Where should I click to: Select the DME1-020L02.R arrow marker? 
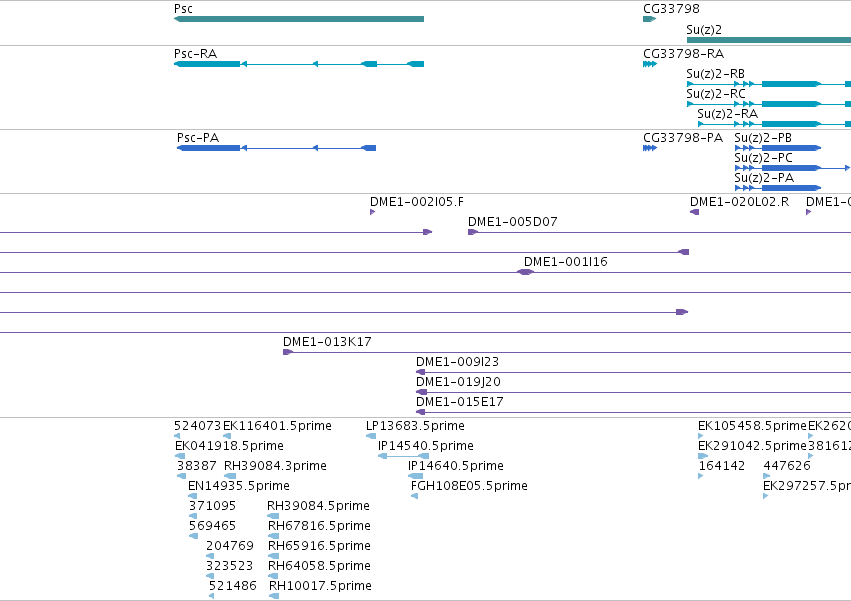[694, 212]
